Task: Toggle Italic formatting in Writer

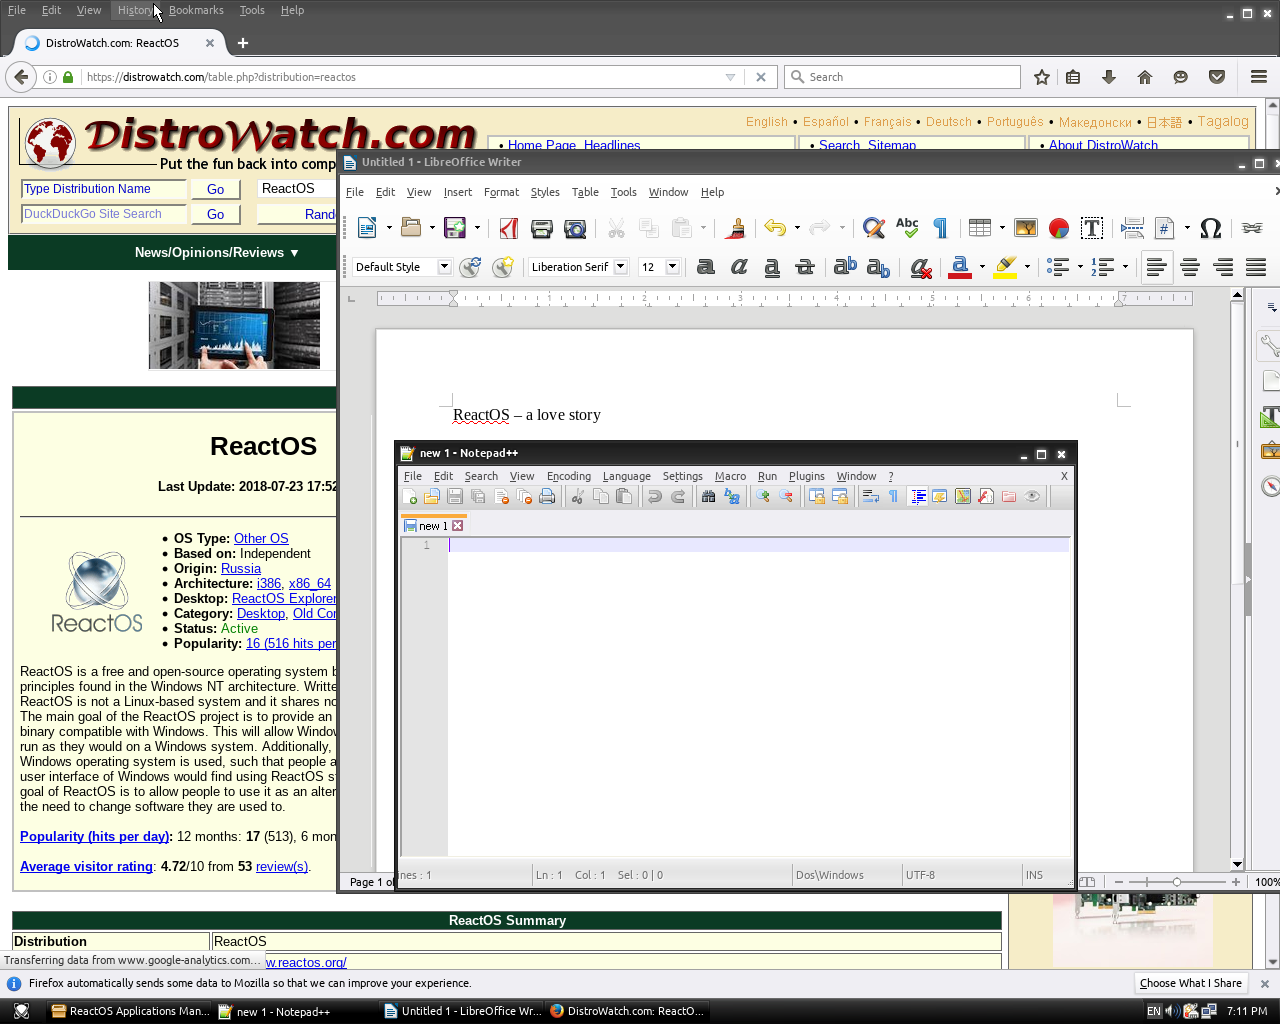Action: 739,267
